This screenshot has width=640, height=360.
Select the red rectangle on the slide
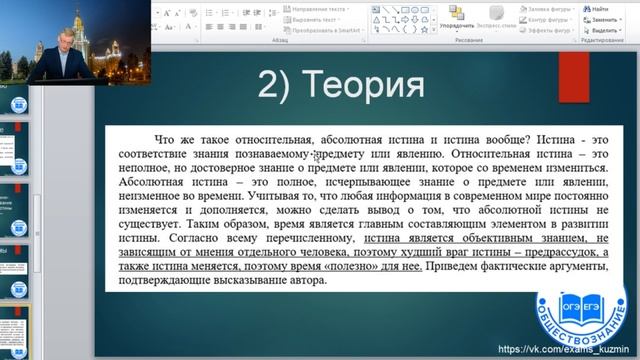574,78
